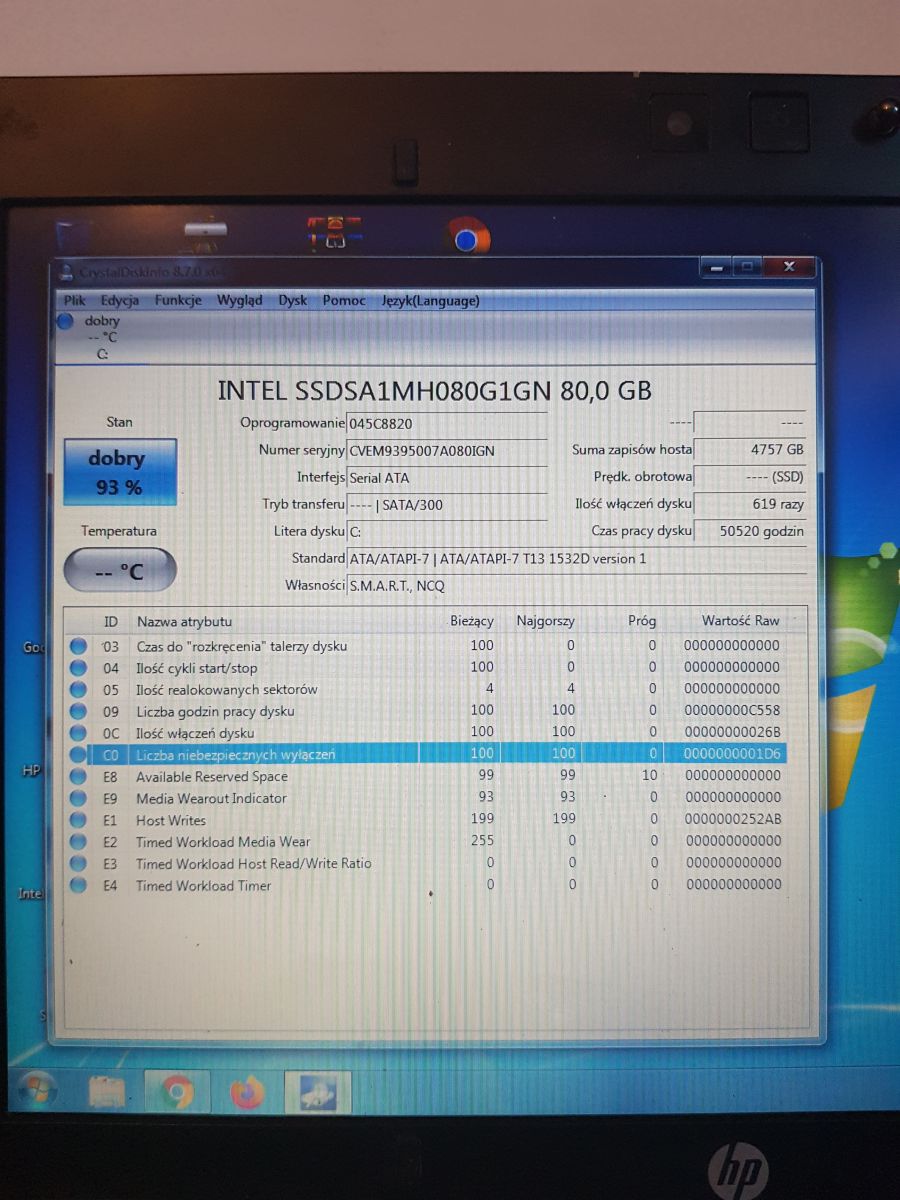Open the Pomoc menu
The image size is (900, 1200).
click(x=343, y=300)
